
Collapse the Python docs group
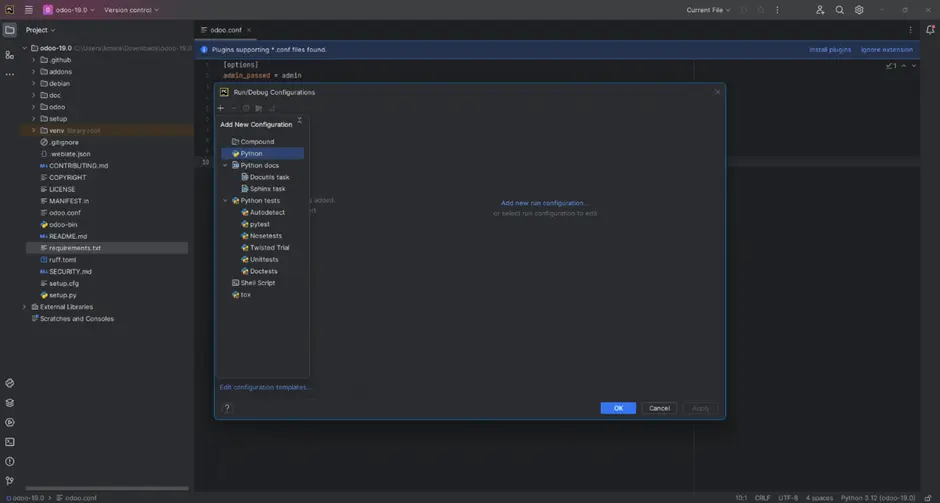[x=225, y=165]
